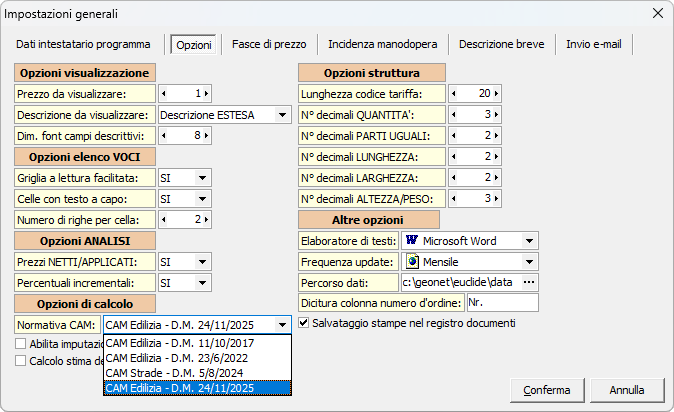This screenshot has height=412, width=674.
Task: Increase N° decimali QUANTITA' value
Action: click(496, 114)
